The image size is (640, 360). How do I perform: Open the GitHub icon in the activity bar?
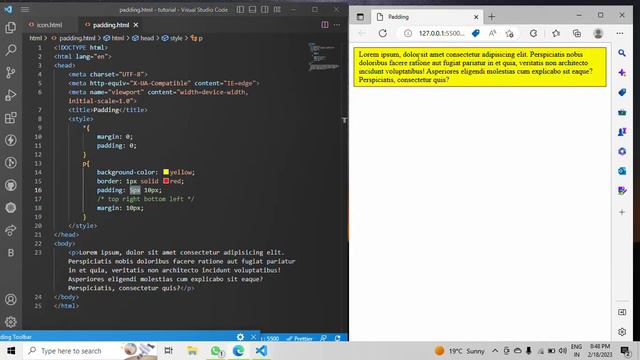coord(11,185)
